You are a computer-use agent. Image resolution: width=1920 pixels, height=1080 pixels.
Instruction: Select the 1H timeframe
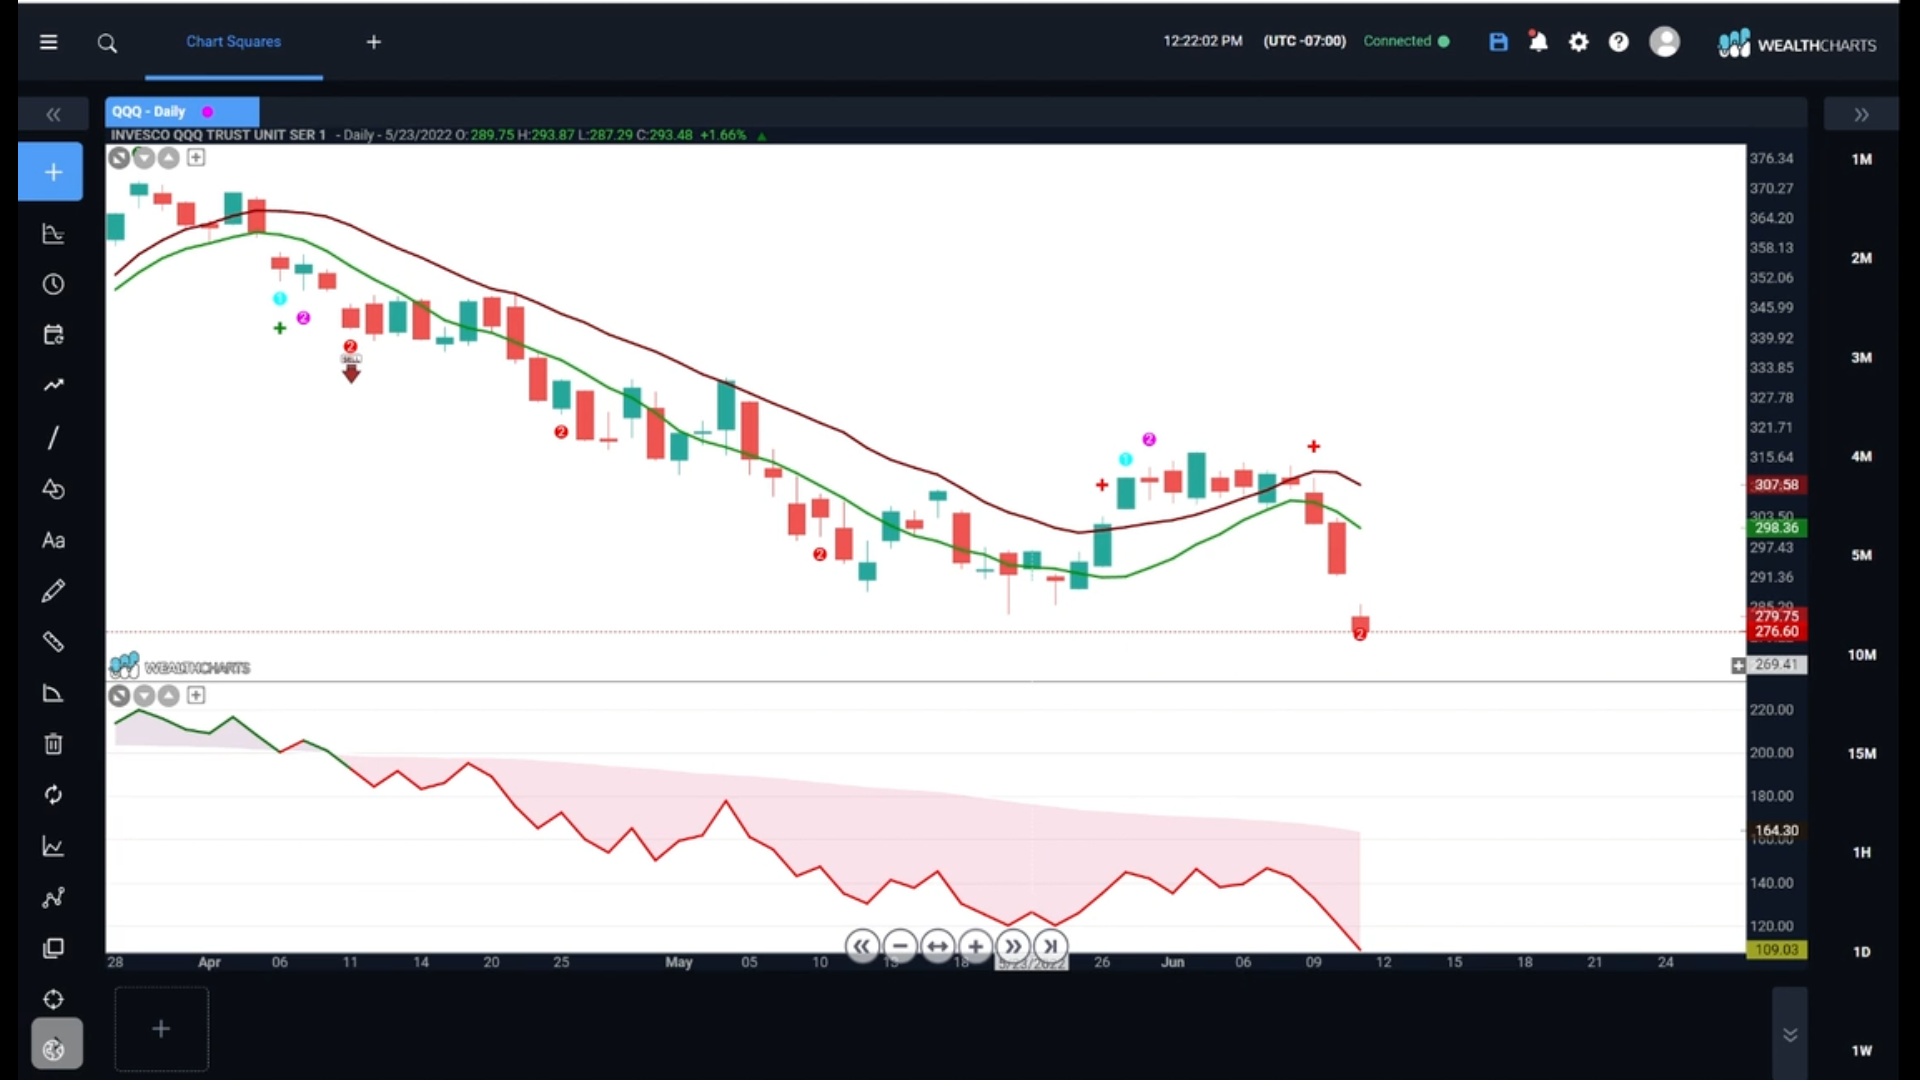point(1861,853)
